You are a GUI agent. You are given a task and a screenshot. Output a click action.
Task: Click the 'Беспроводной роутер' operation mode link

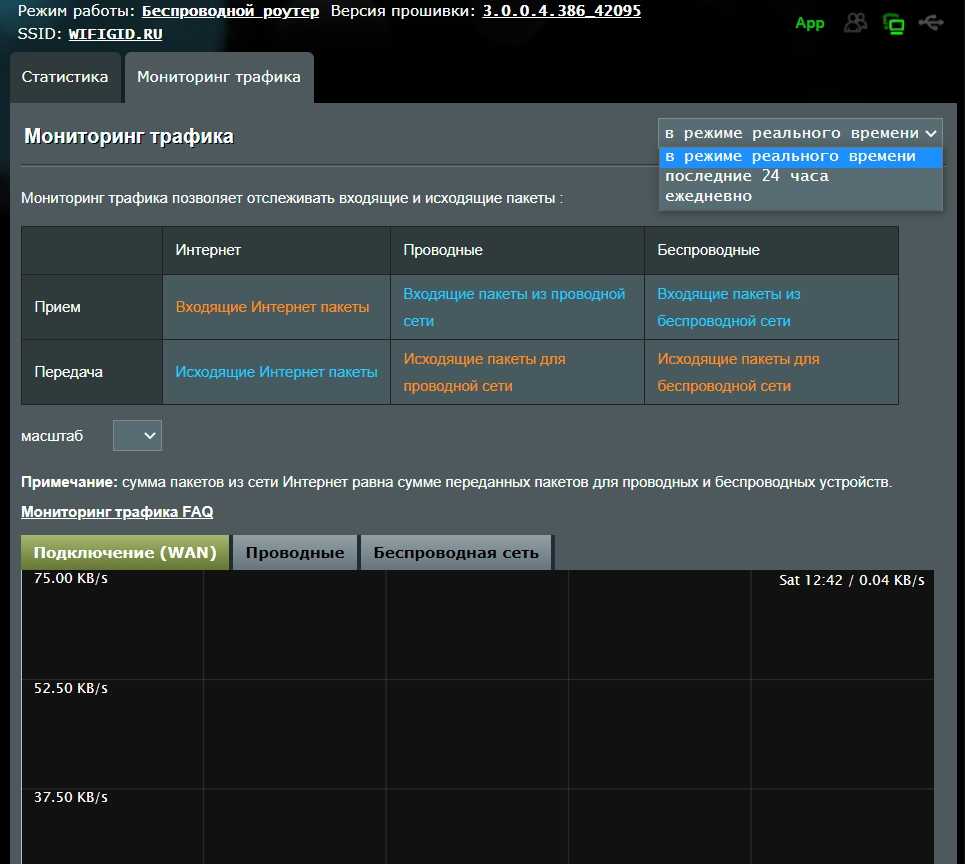coord(231,11)
